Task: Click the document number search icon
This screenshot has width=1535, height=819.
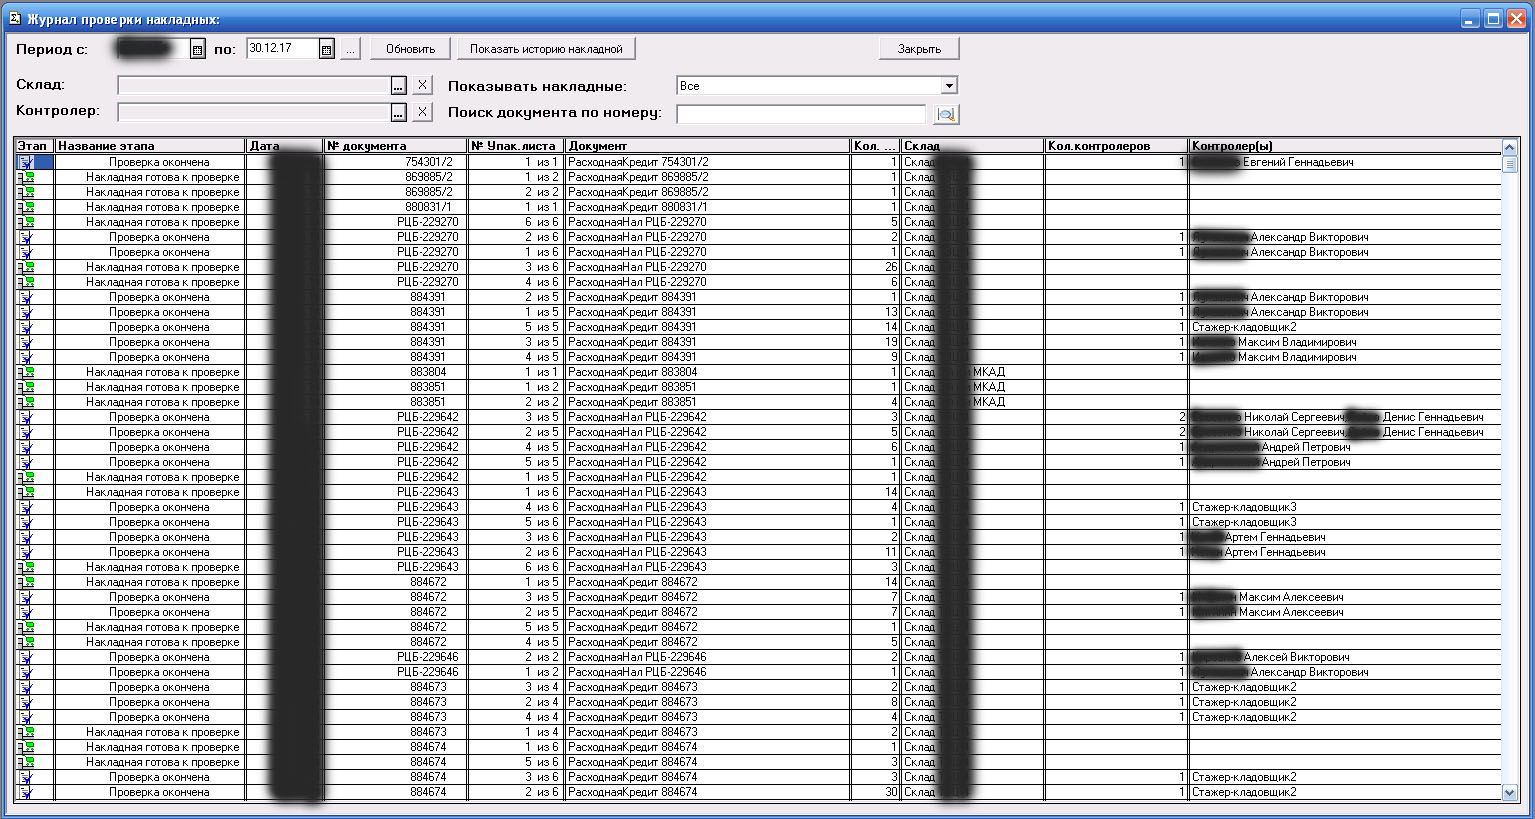Action: [x=945, y=115]
